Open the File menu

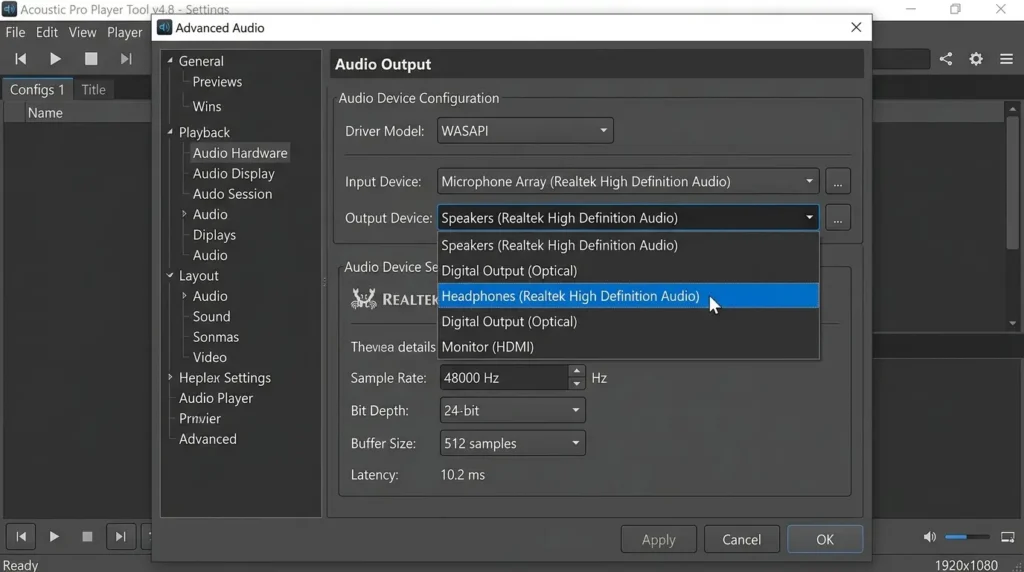tap(15, 32)
